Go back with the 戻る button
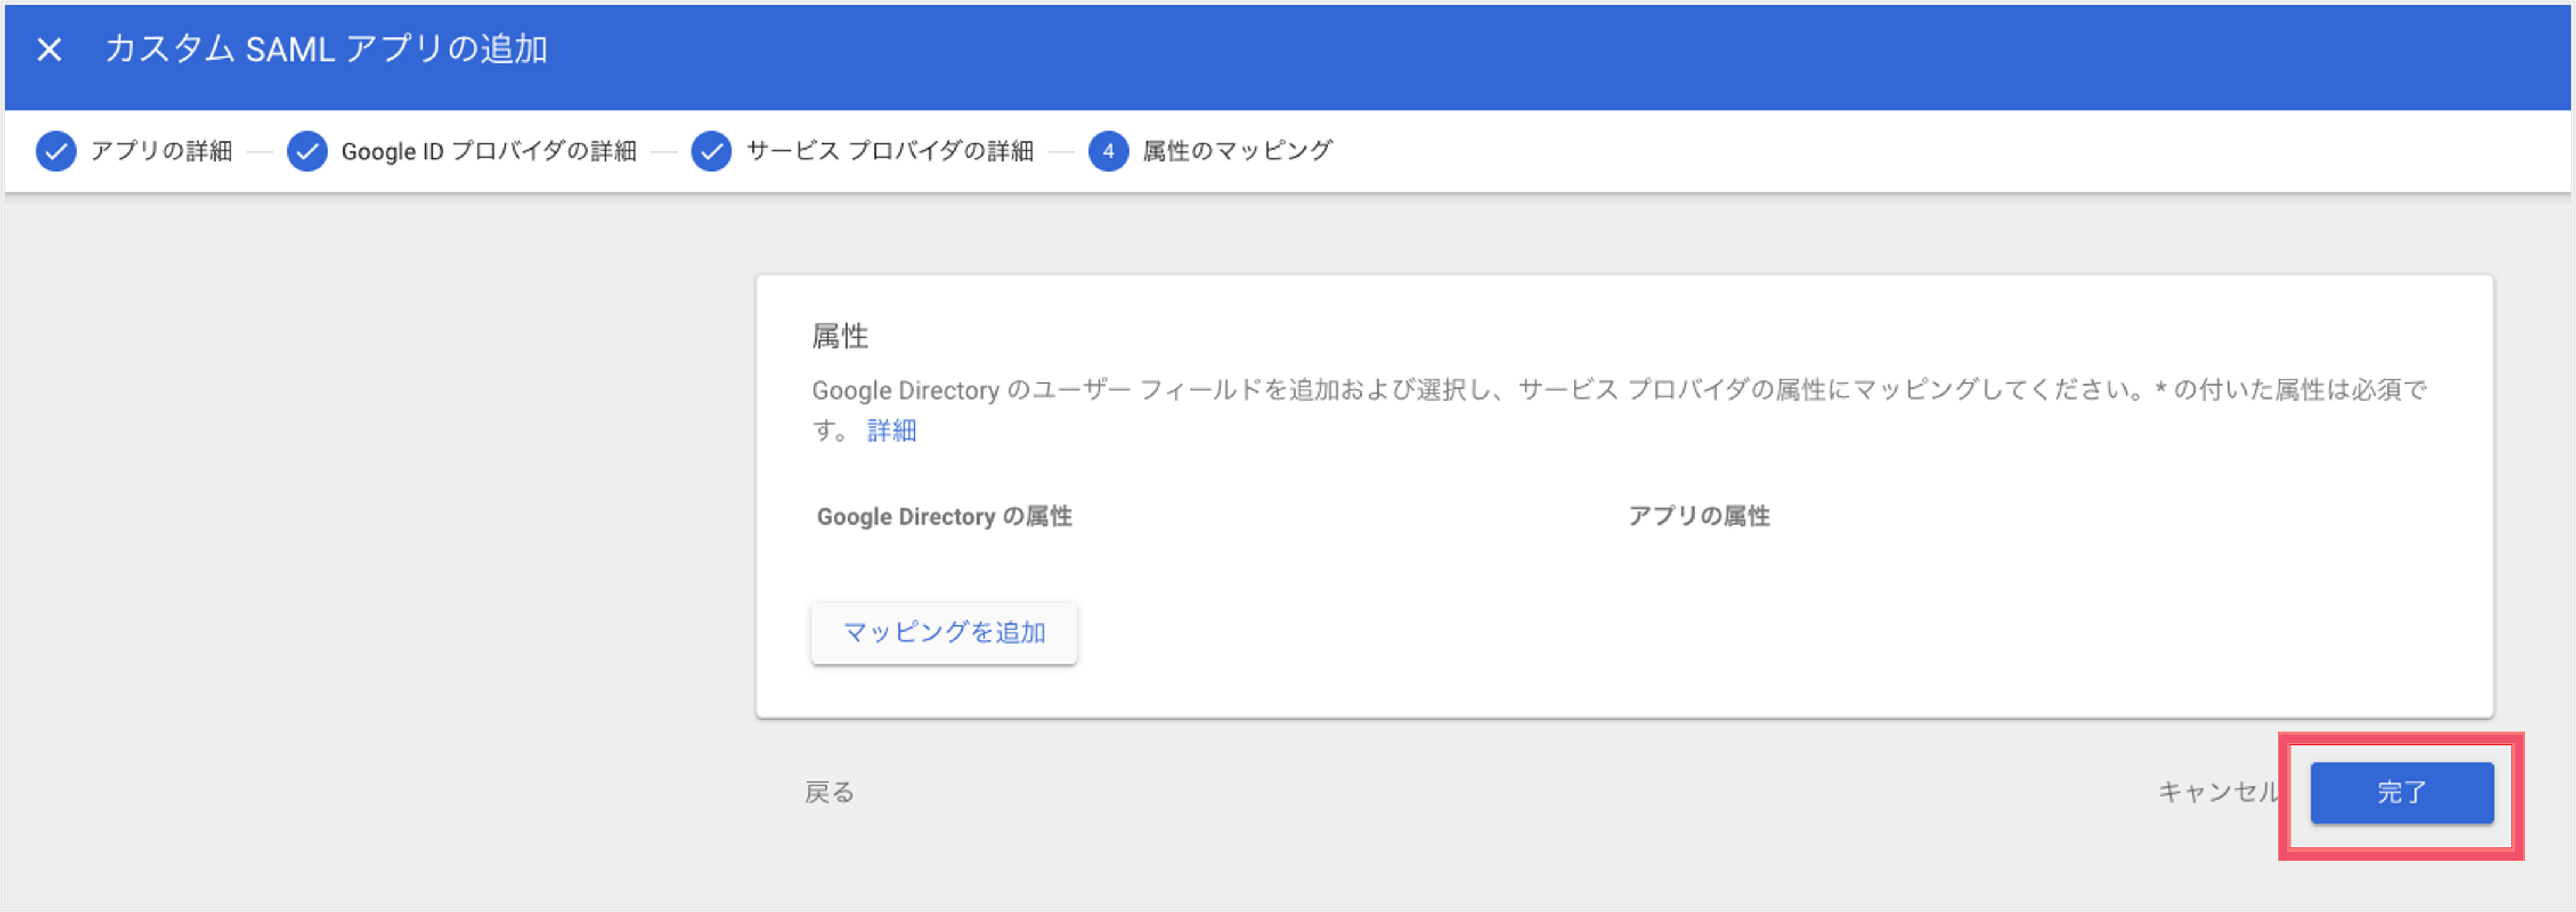This screenshot has height=912, width=2576. (829, 792)
